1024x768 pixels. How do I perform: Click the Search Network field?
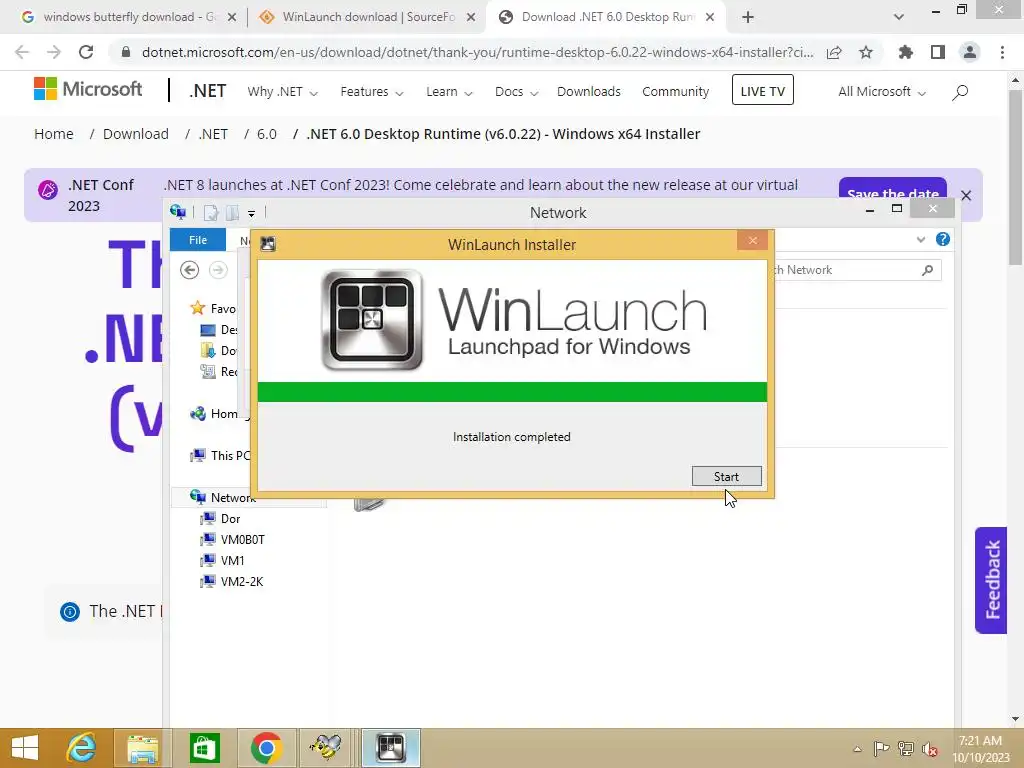coord(856,270)
